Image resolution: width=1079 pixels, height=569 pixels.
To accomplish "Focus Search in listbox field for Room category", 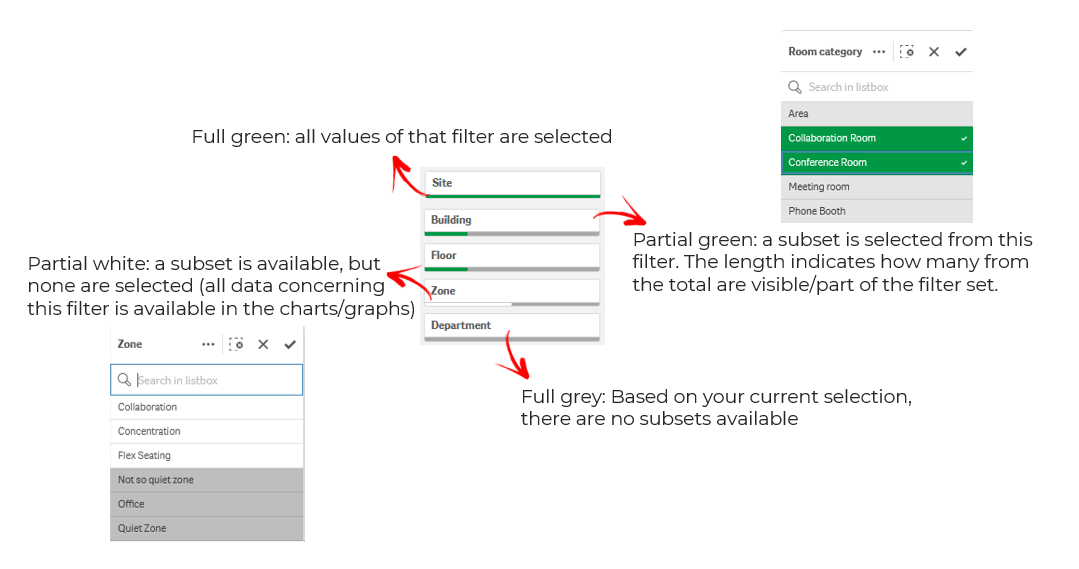I will click(877, 87).
